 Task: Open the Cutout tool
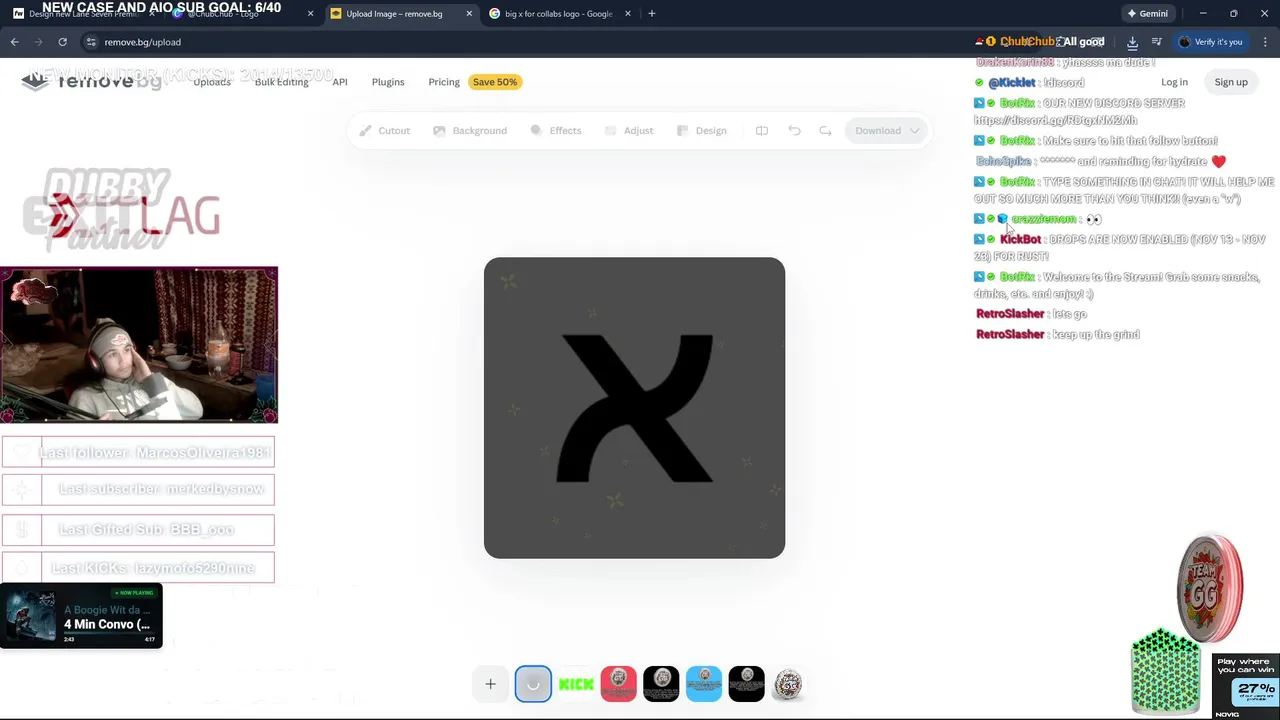click(x=385, y=131)
